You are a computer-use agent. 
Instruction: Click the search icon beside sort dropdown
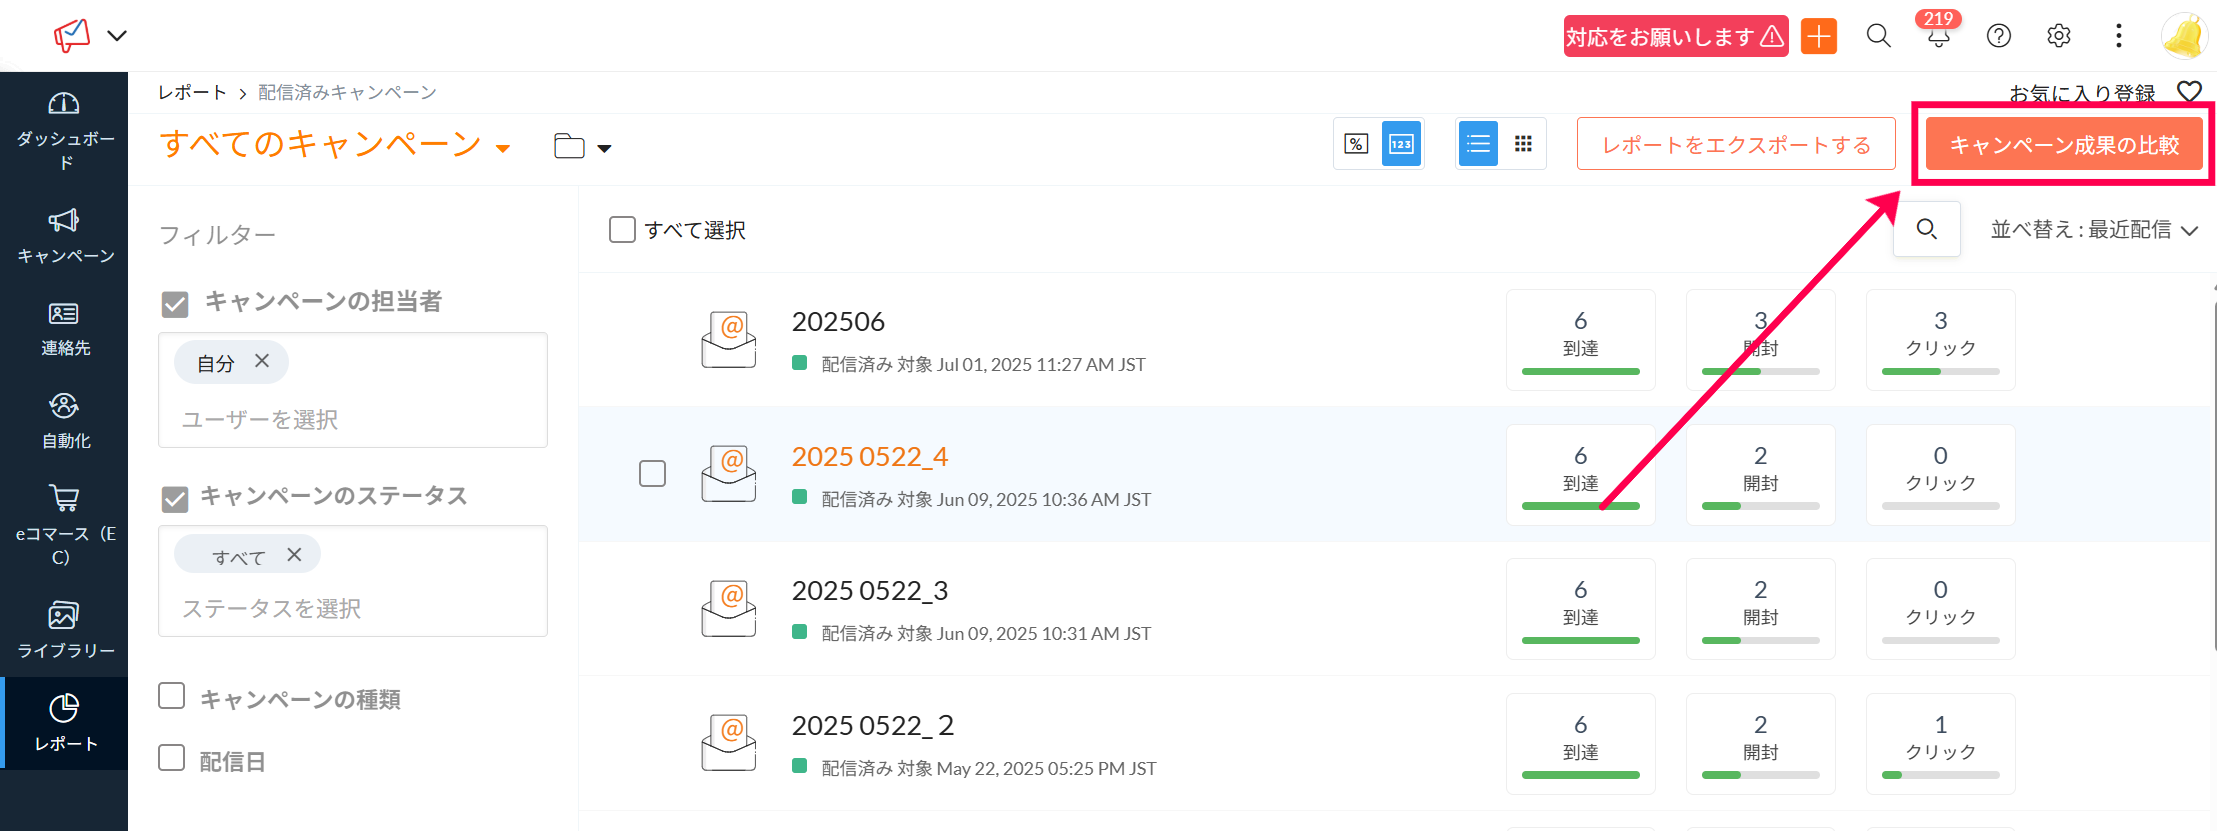pos(1926,229)
